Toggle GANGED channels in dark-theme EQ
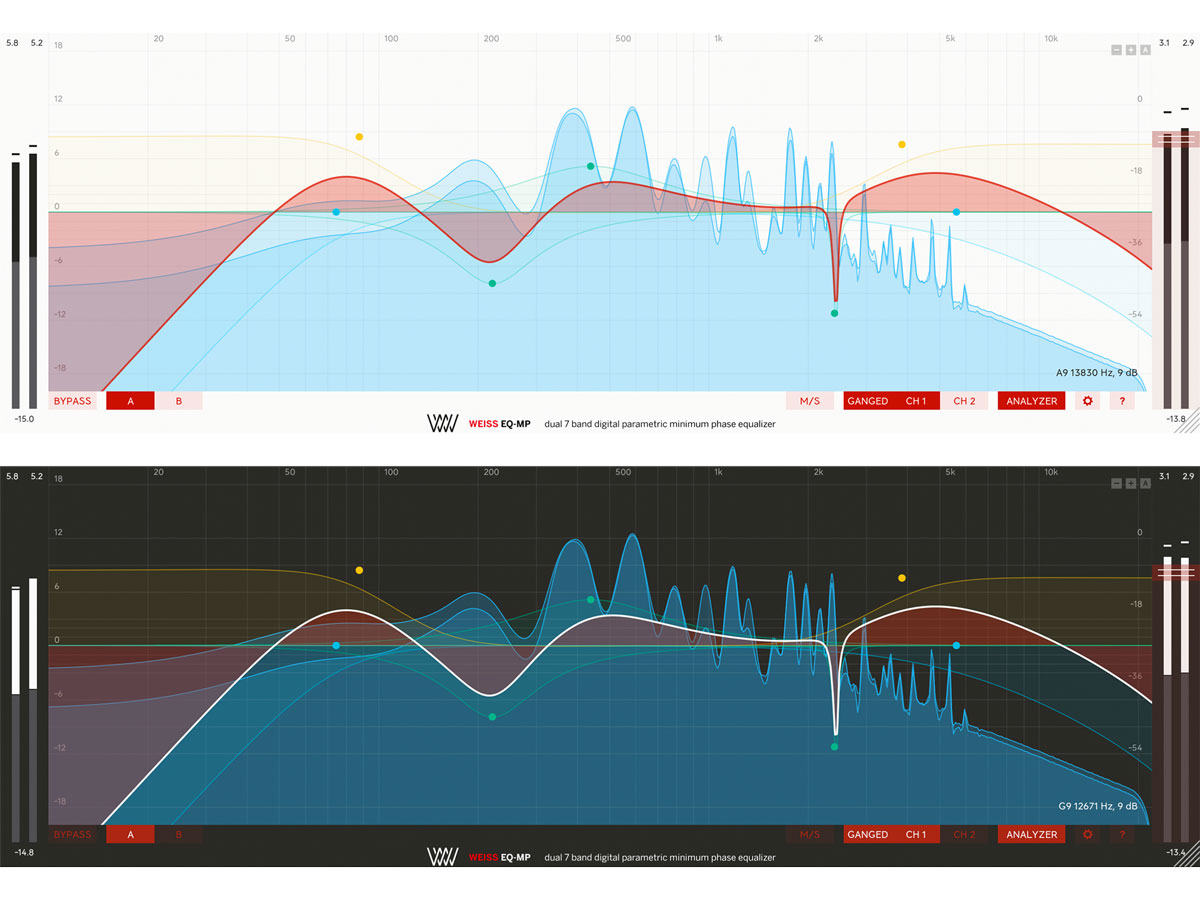The width and height of the screenshot is (1200, 900). pos(867,834)
